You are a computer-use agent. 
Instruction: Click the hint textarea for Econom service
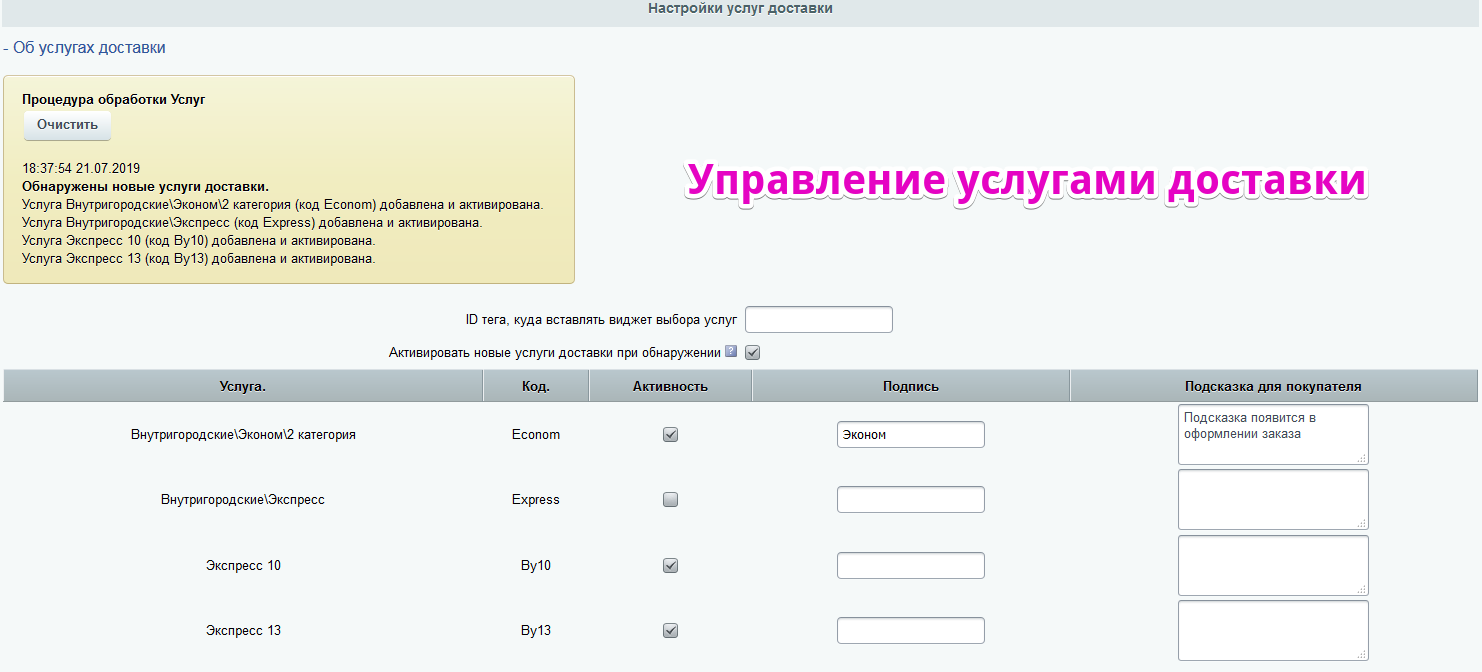click(x=1273, y=435)
